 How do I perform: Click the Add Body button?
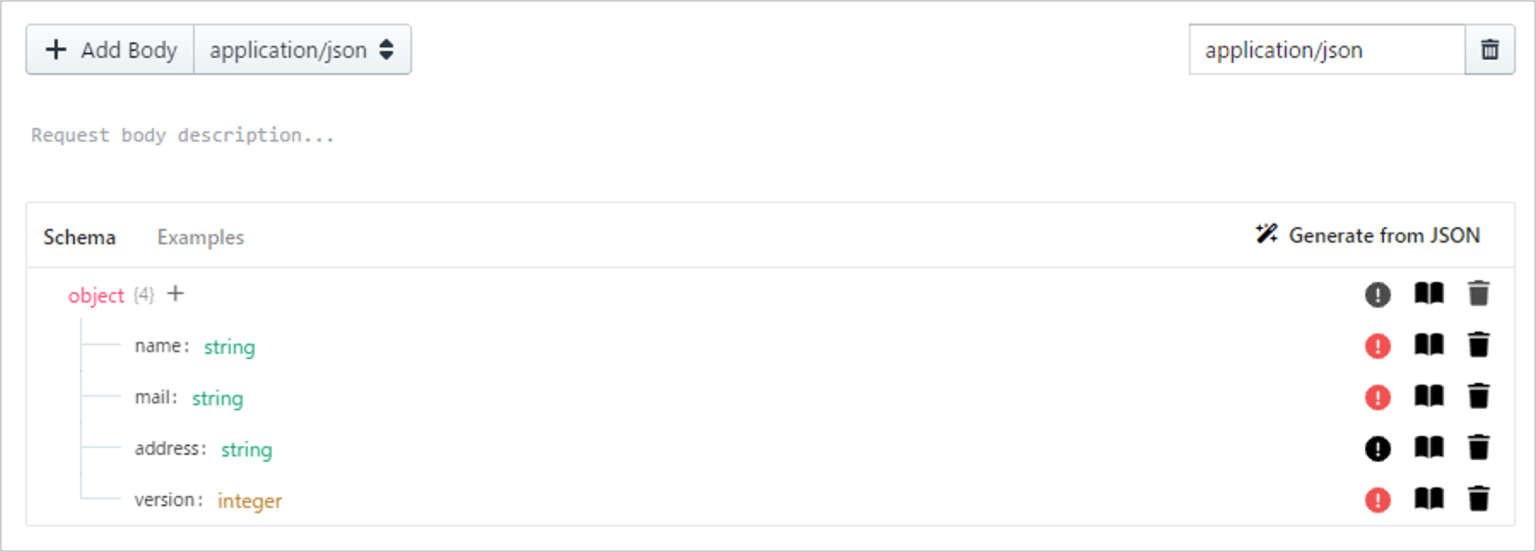pos(111,50)
